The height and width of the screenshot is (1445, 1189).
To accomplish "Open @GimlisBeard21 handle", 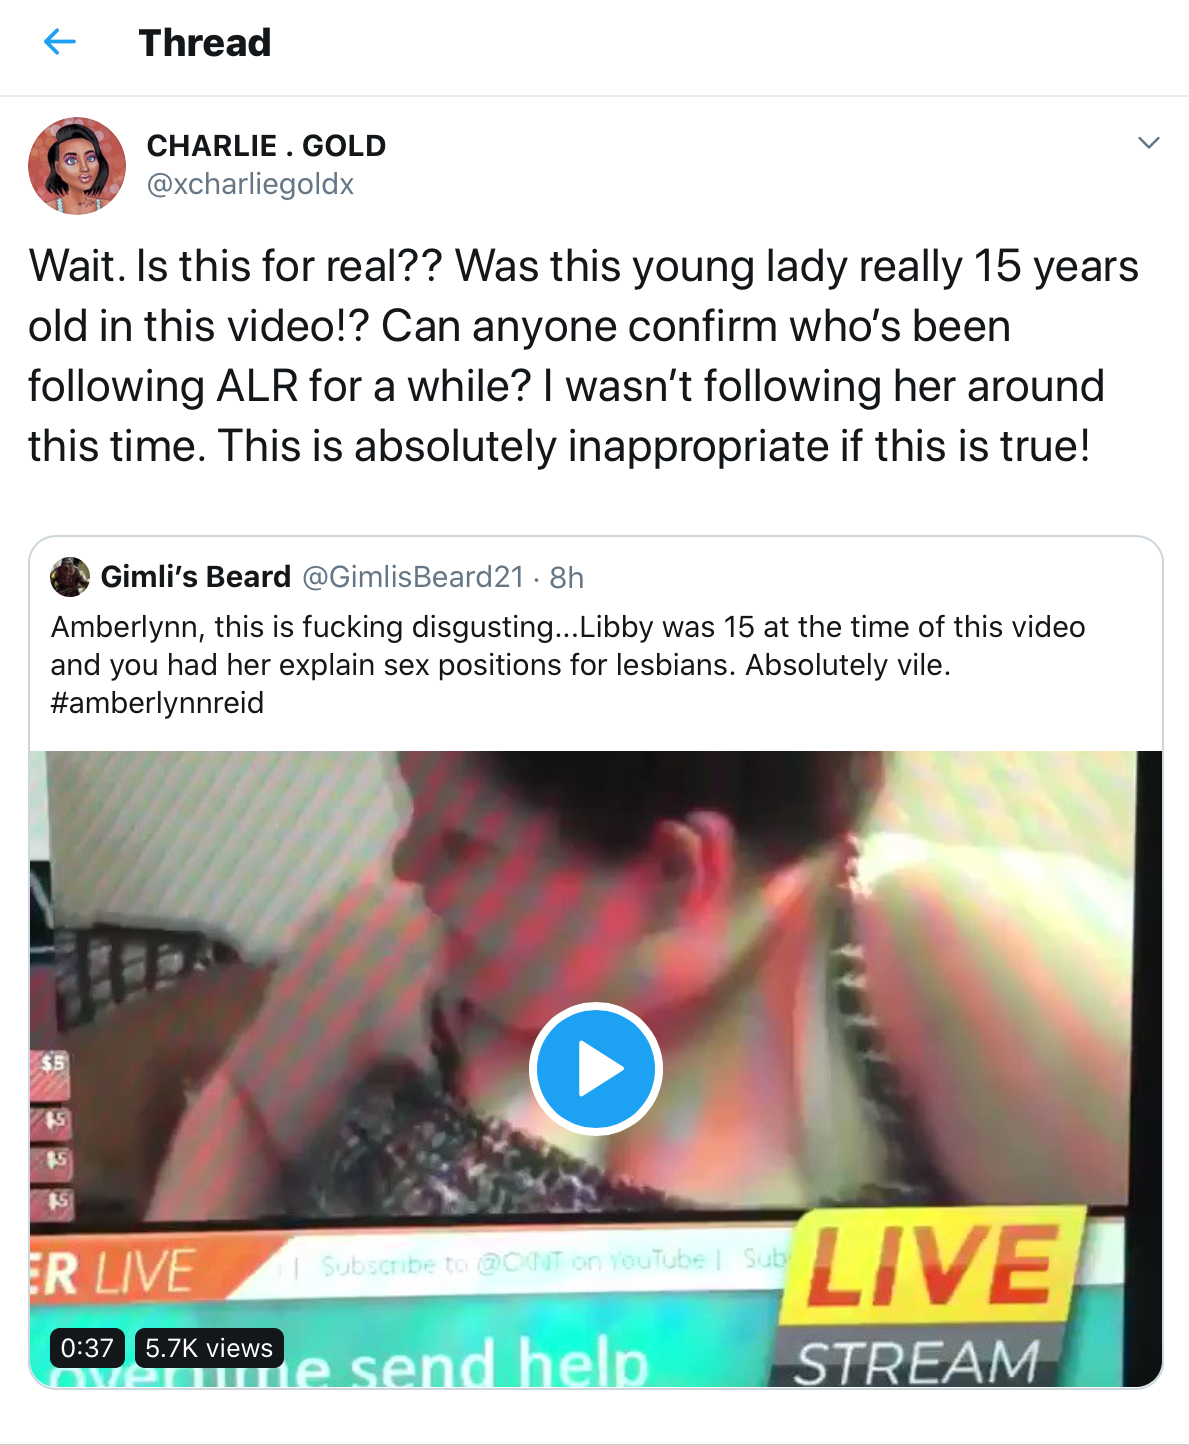I will (413, 577).
